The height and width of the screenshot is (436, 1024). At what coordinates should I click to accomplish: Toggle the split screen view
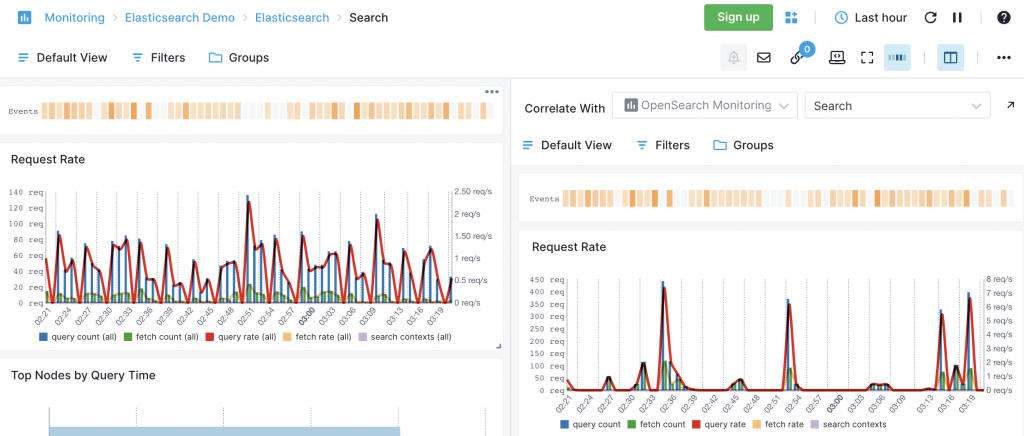coord(951,57)
